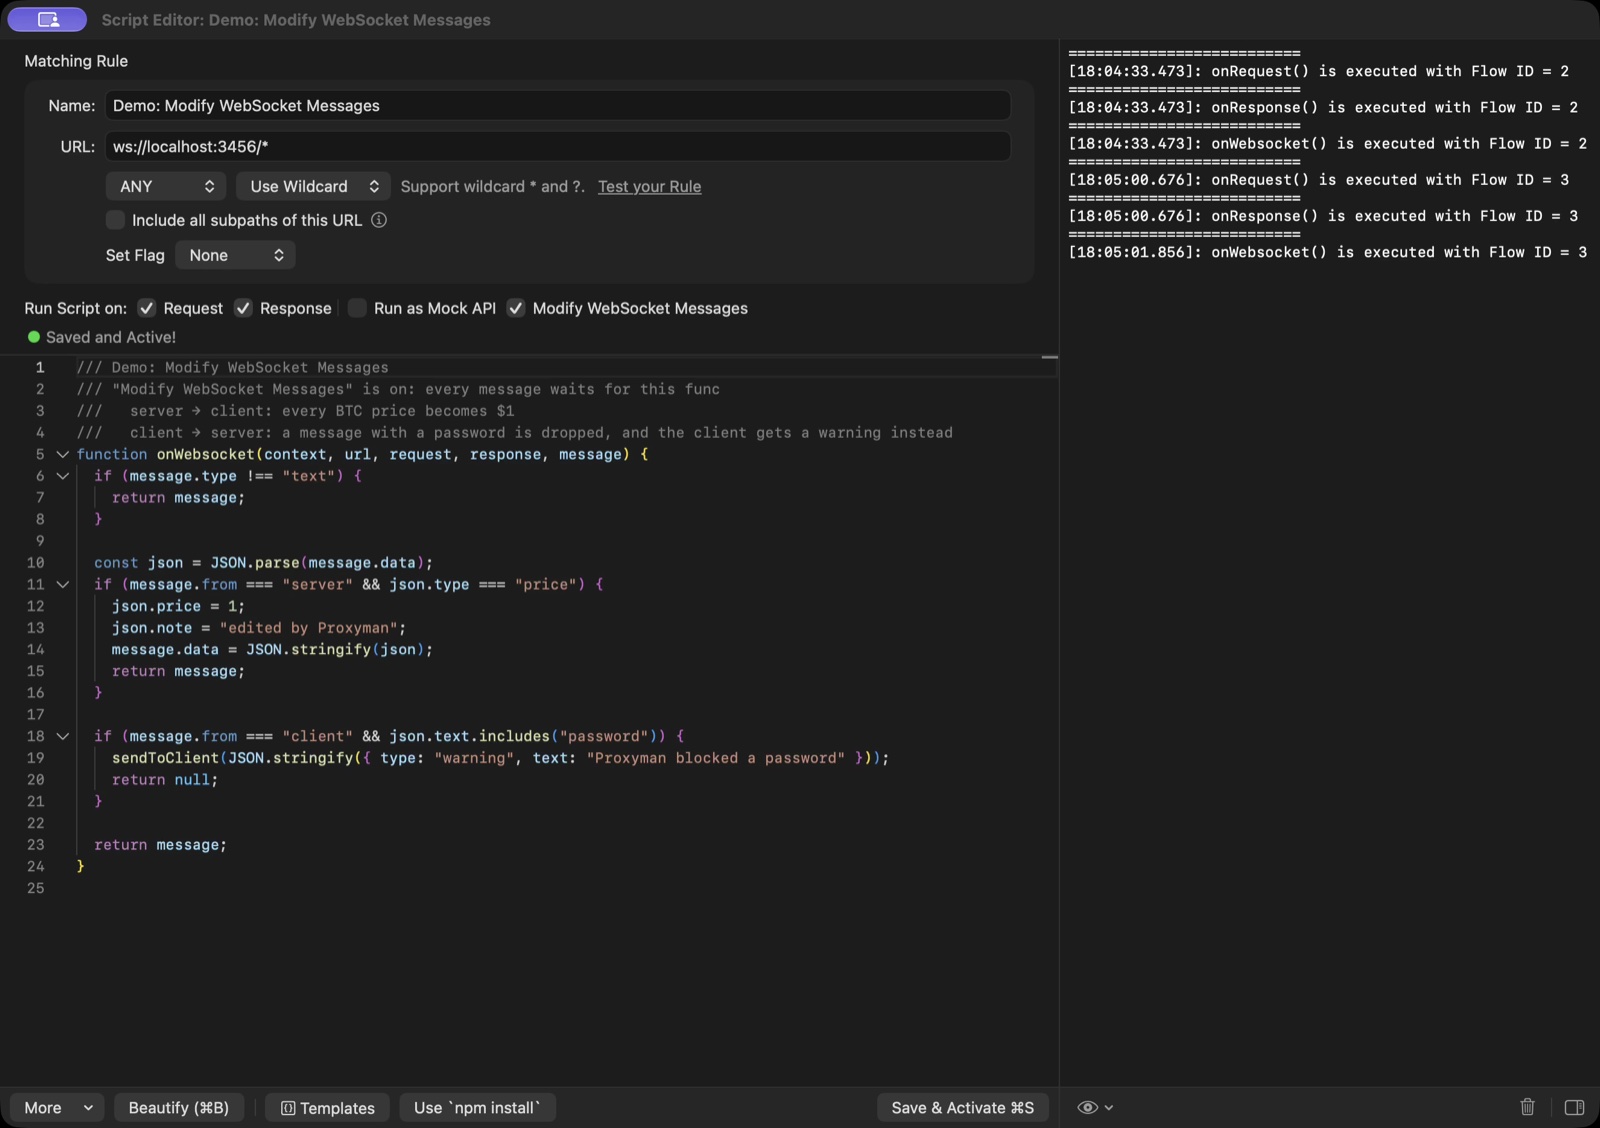
Task: Open the Set Flag None dropdown
Action: [x=235, y=255]
